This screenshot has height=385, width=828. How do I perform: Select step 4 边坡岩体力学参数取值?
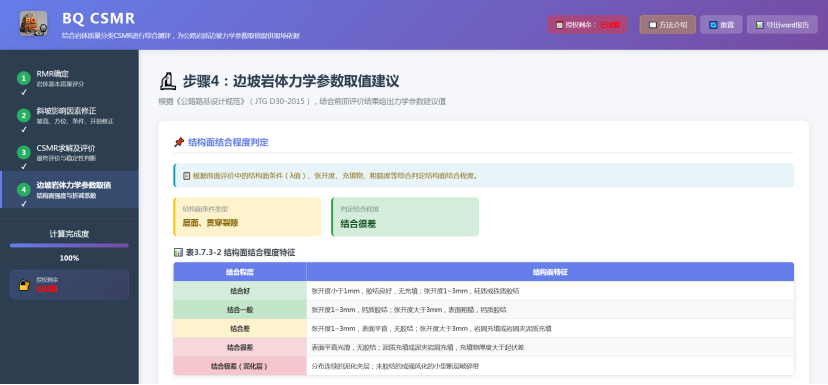pyautogui.click(x=69, y=190)
